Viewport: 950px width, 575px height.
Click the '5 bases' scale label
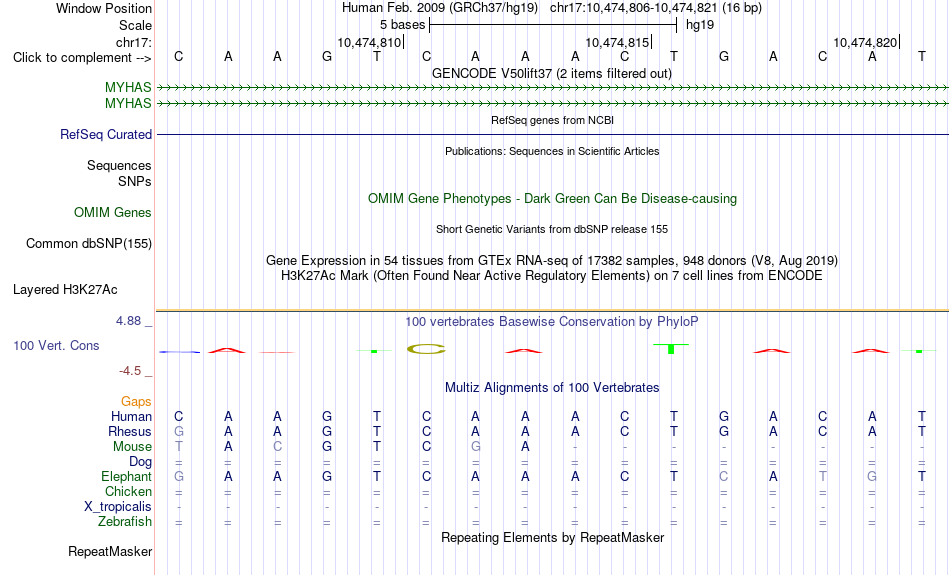point(402,25)
